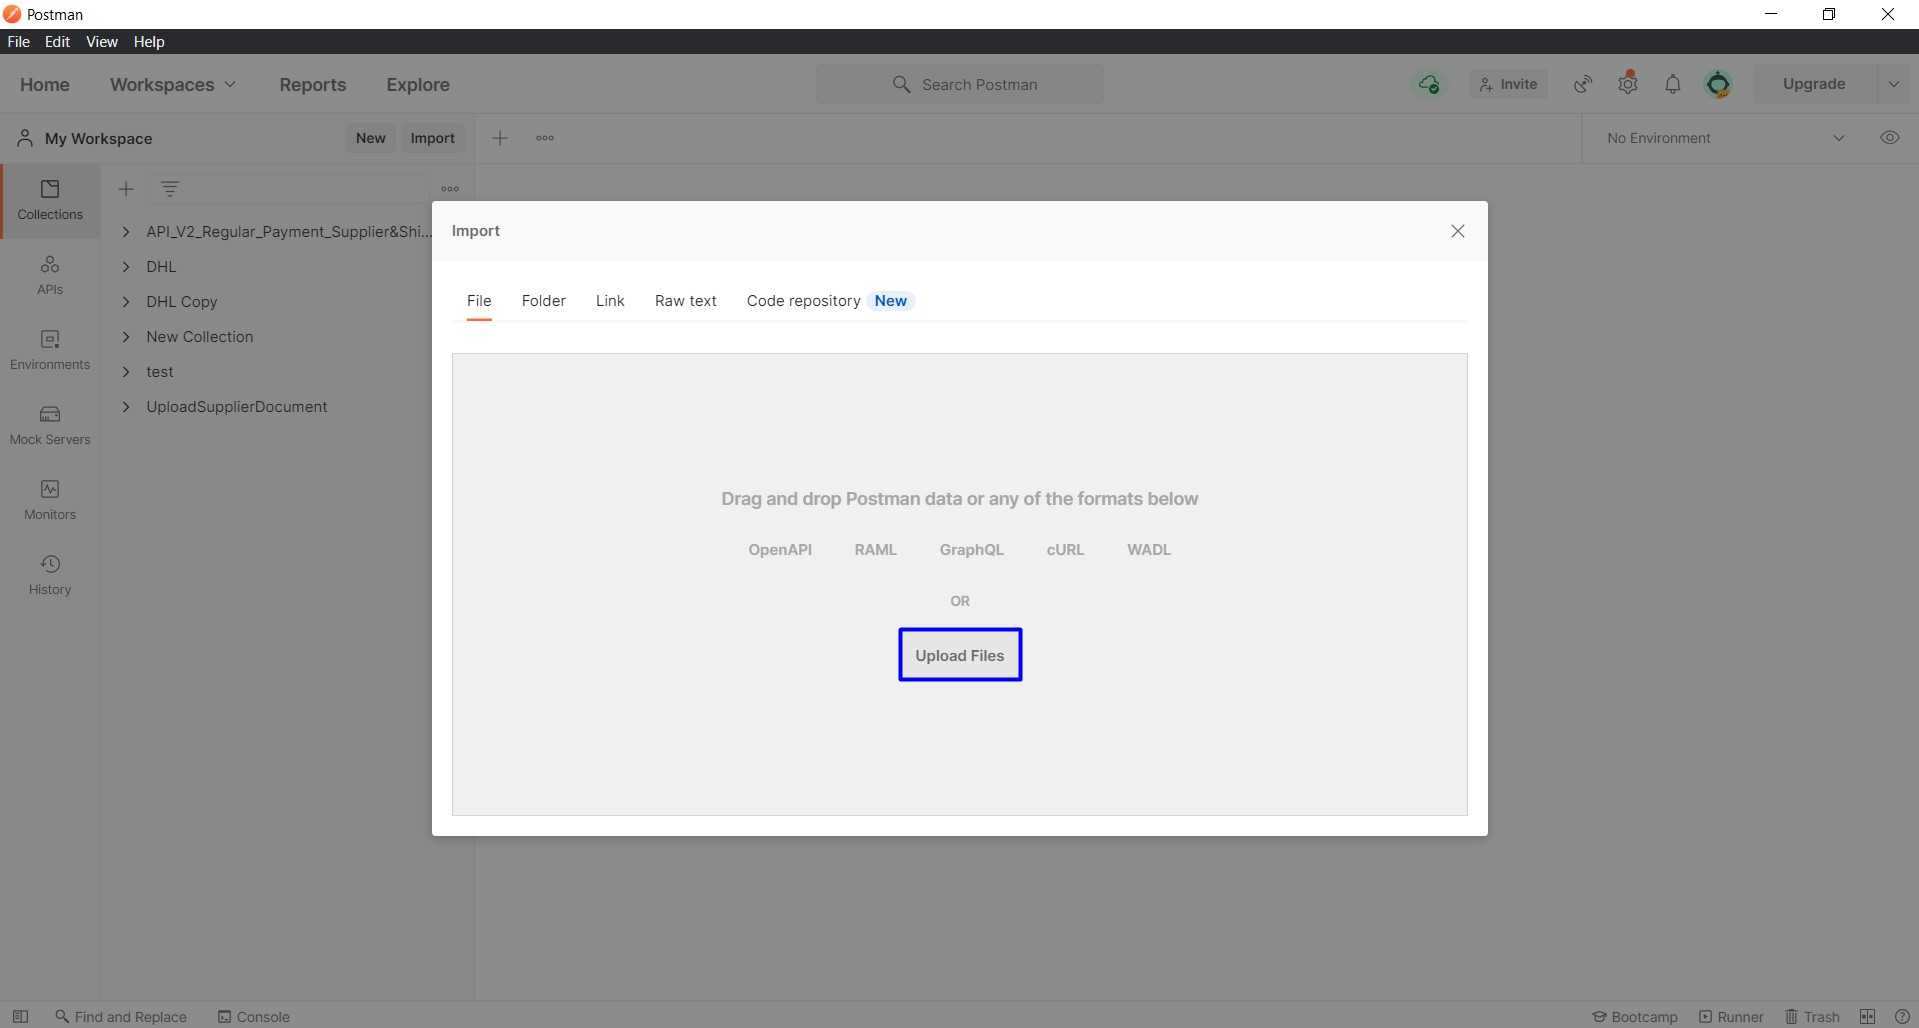
Task: Open Bootcamp in the status bar
Action: coord(1635,1016)
